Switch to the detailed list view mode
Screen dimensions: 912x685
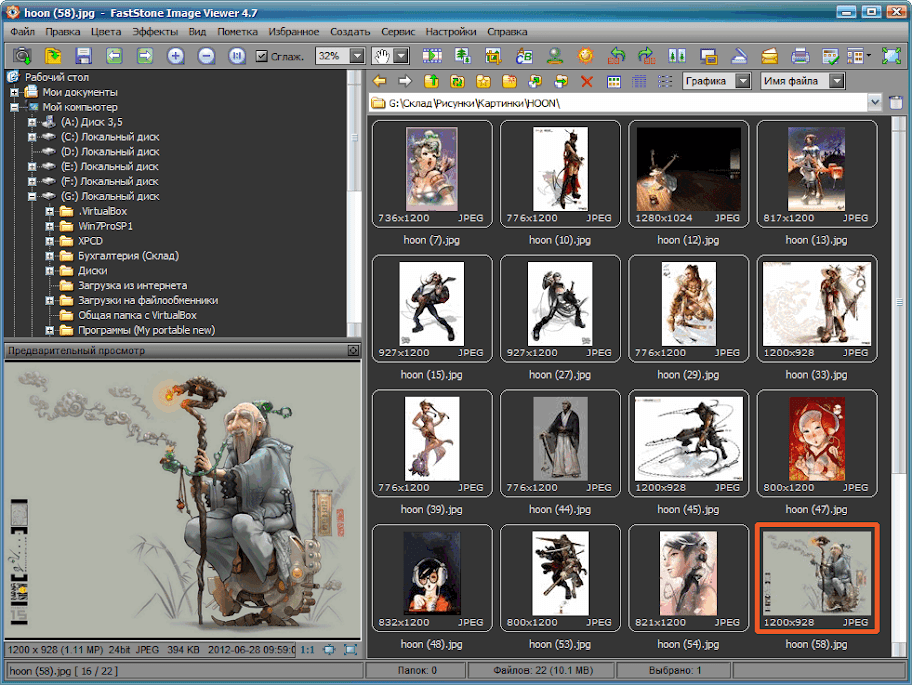click(x=639, y=80)
